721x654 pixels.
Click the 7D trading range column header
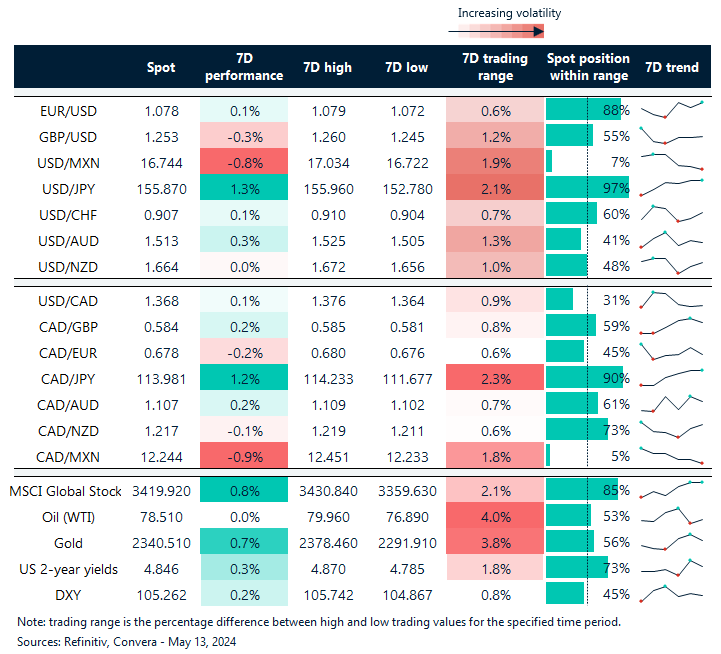pyautogui.click(x=489, y=68)
